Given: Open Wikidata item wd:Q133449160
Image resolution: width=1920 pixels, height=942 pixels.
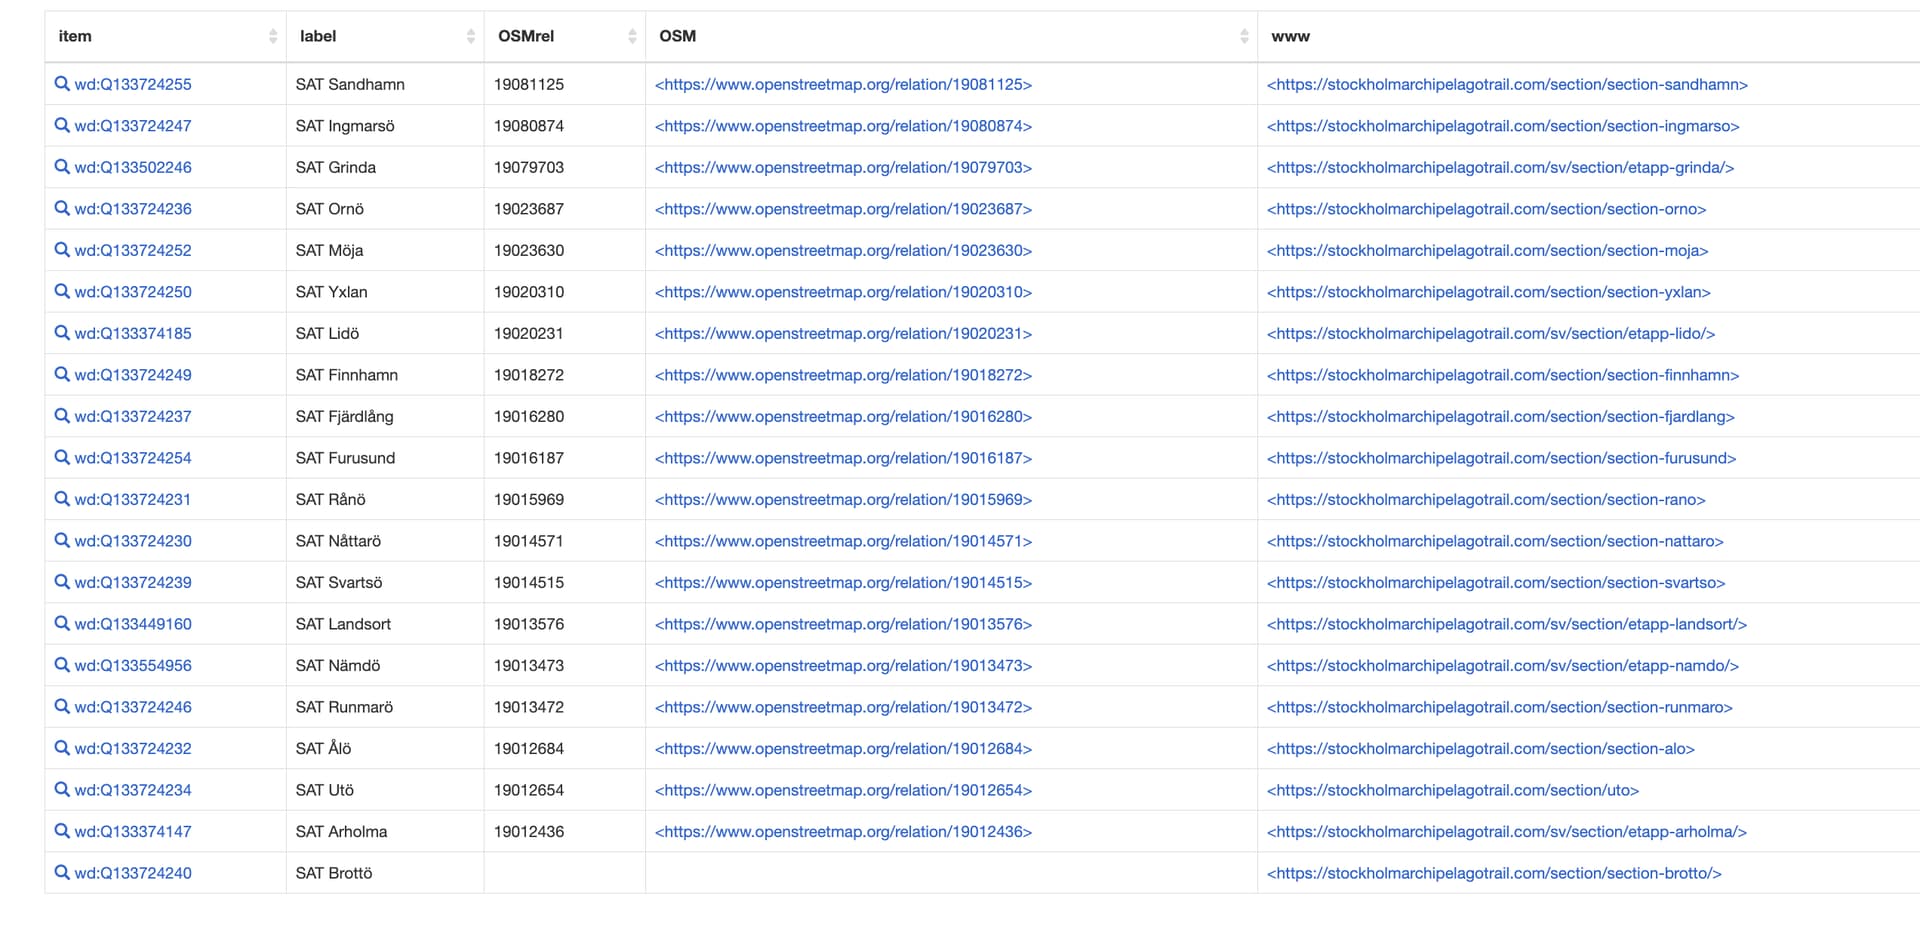Looking at the screenshot, I should (133, 624).
